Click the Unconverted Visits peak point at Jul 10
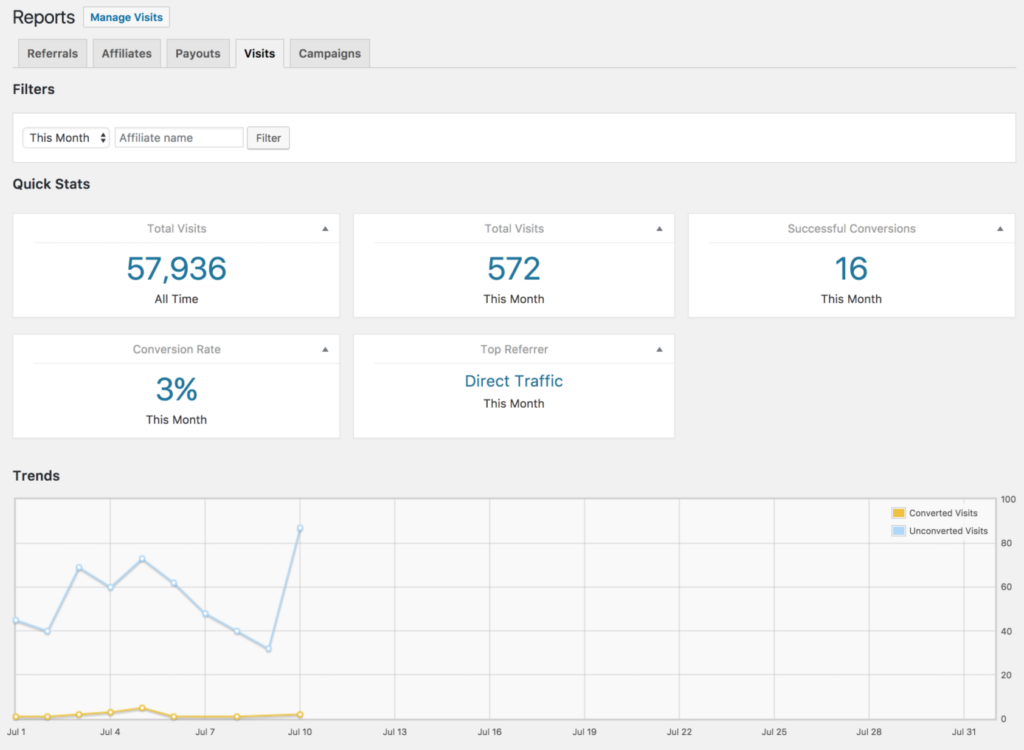The width and height of the screenshot is (1024, 750). pos(300,528)
